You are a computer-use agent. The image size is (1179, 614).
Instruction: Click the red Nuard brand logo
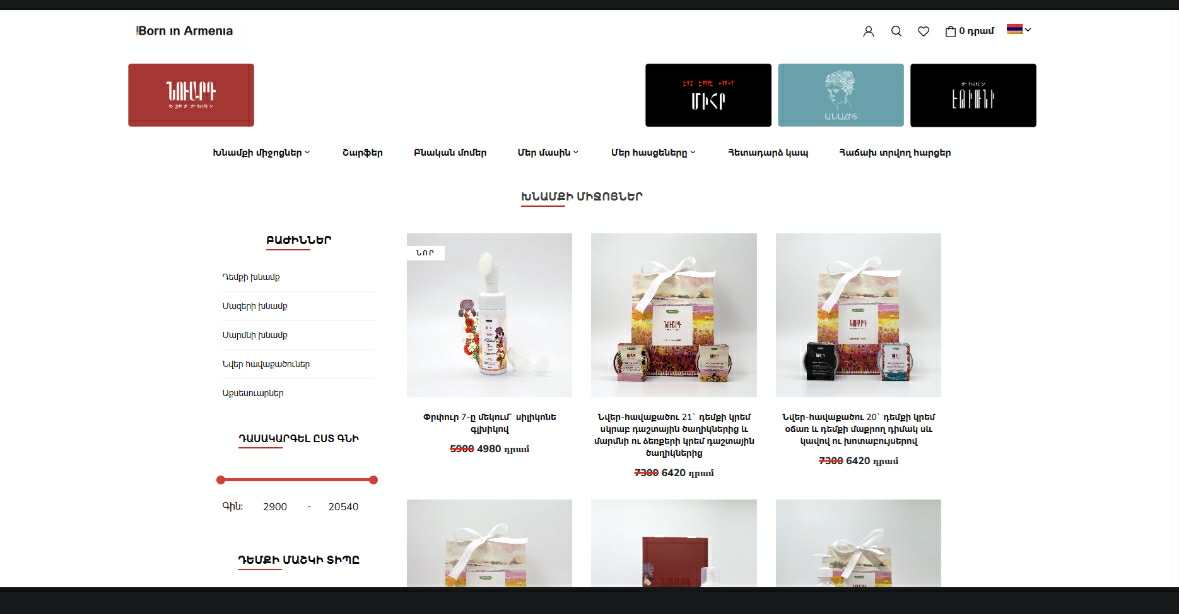(191, 95)
